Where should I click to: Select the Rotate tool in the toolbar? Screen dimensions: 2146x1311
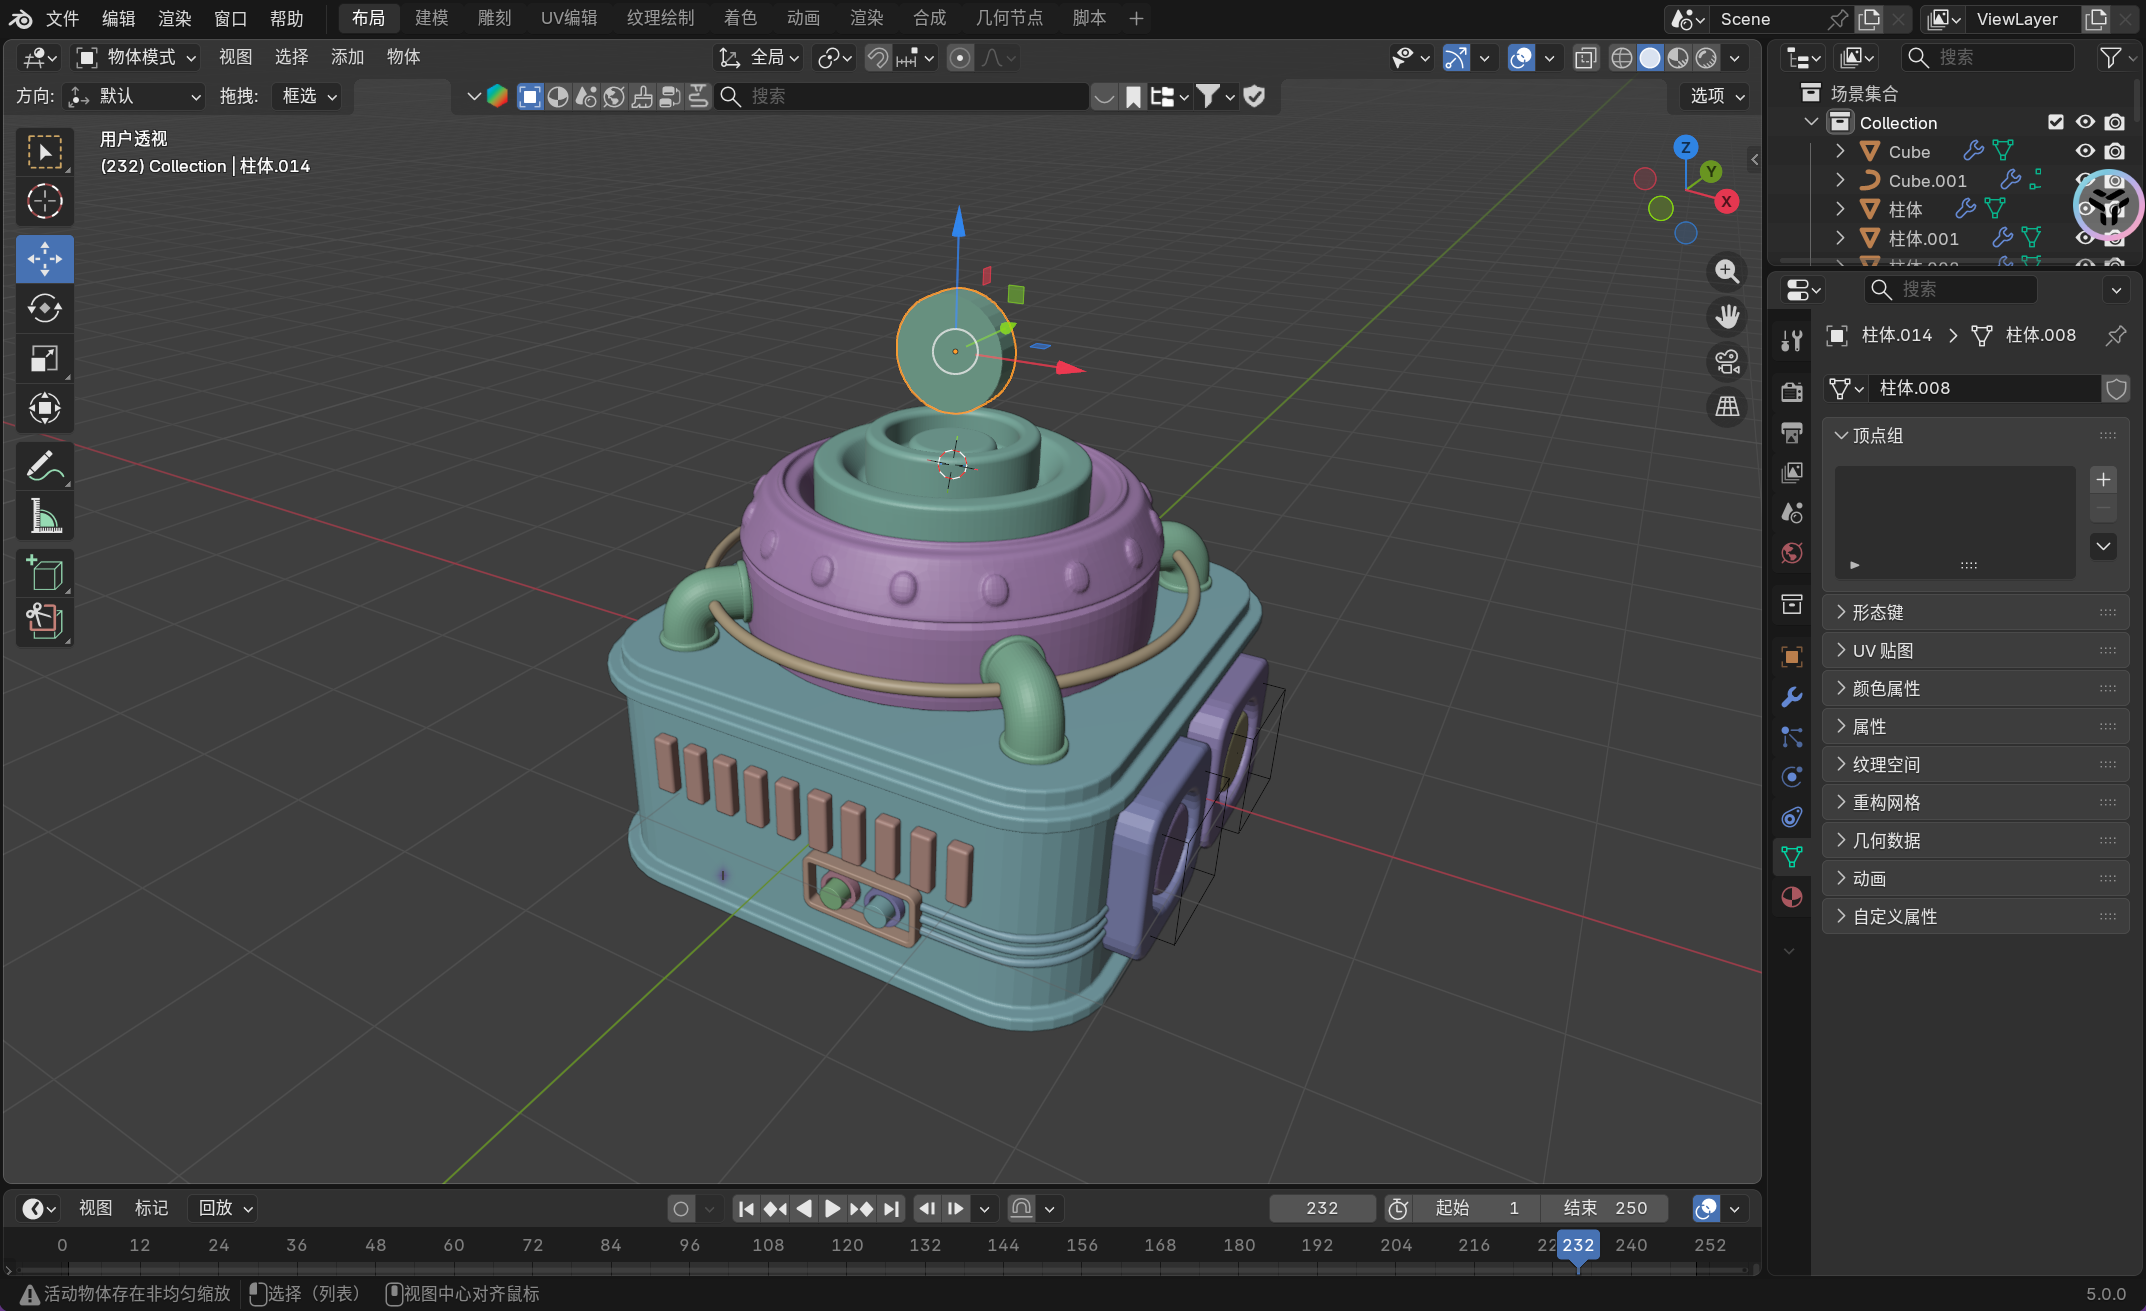(x=44, y=308)
